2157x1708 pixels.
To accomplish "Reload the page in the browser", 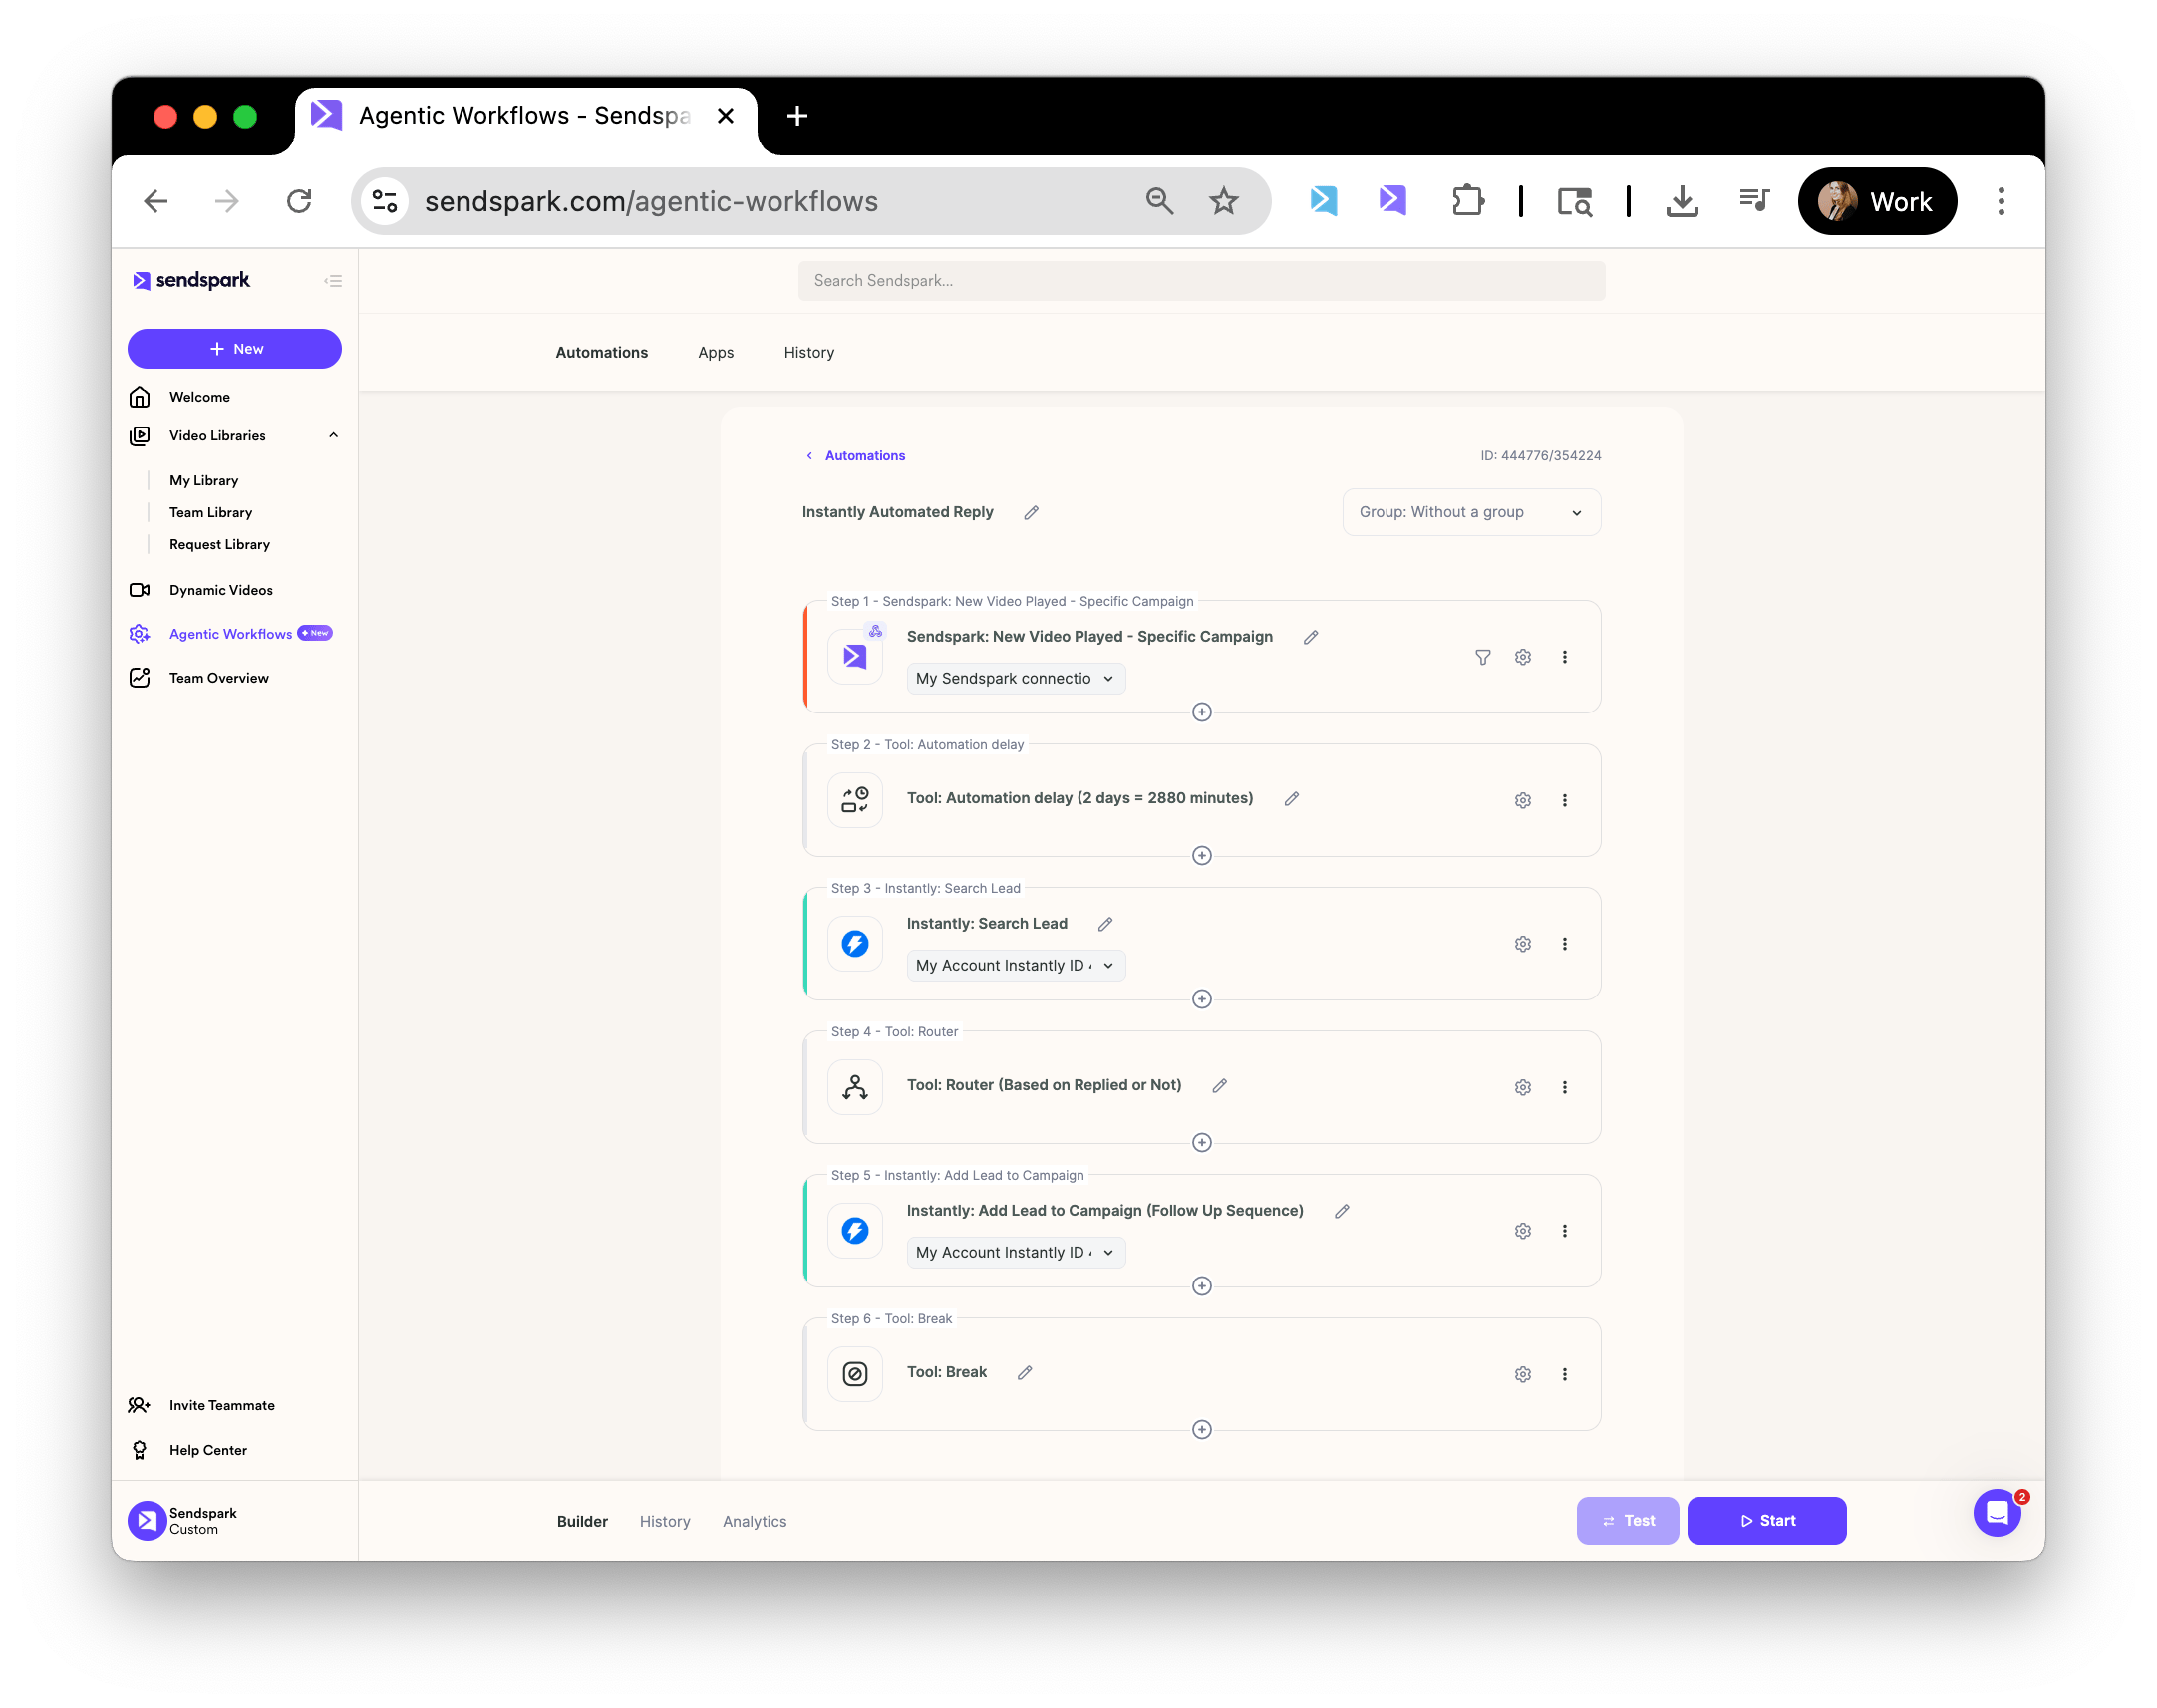I will (299, 202).
